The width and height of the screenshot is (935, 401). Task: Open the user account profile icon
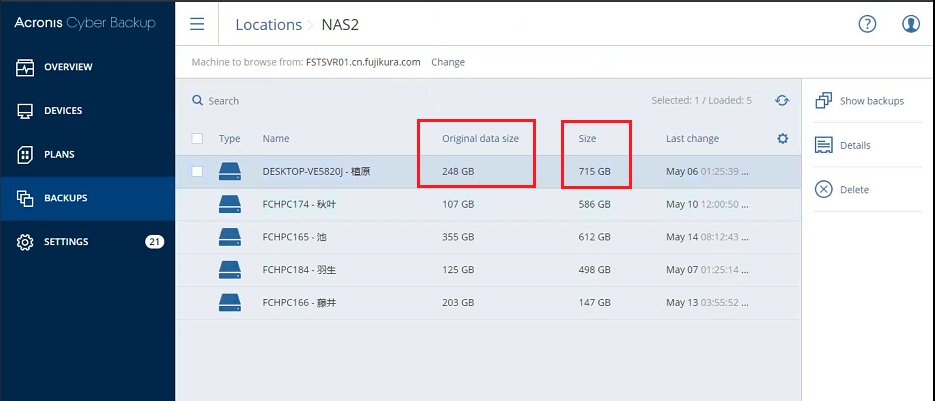911,24
